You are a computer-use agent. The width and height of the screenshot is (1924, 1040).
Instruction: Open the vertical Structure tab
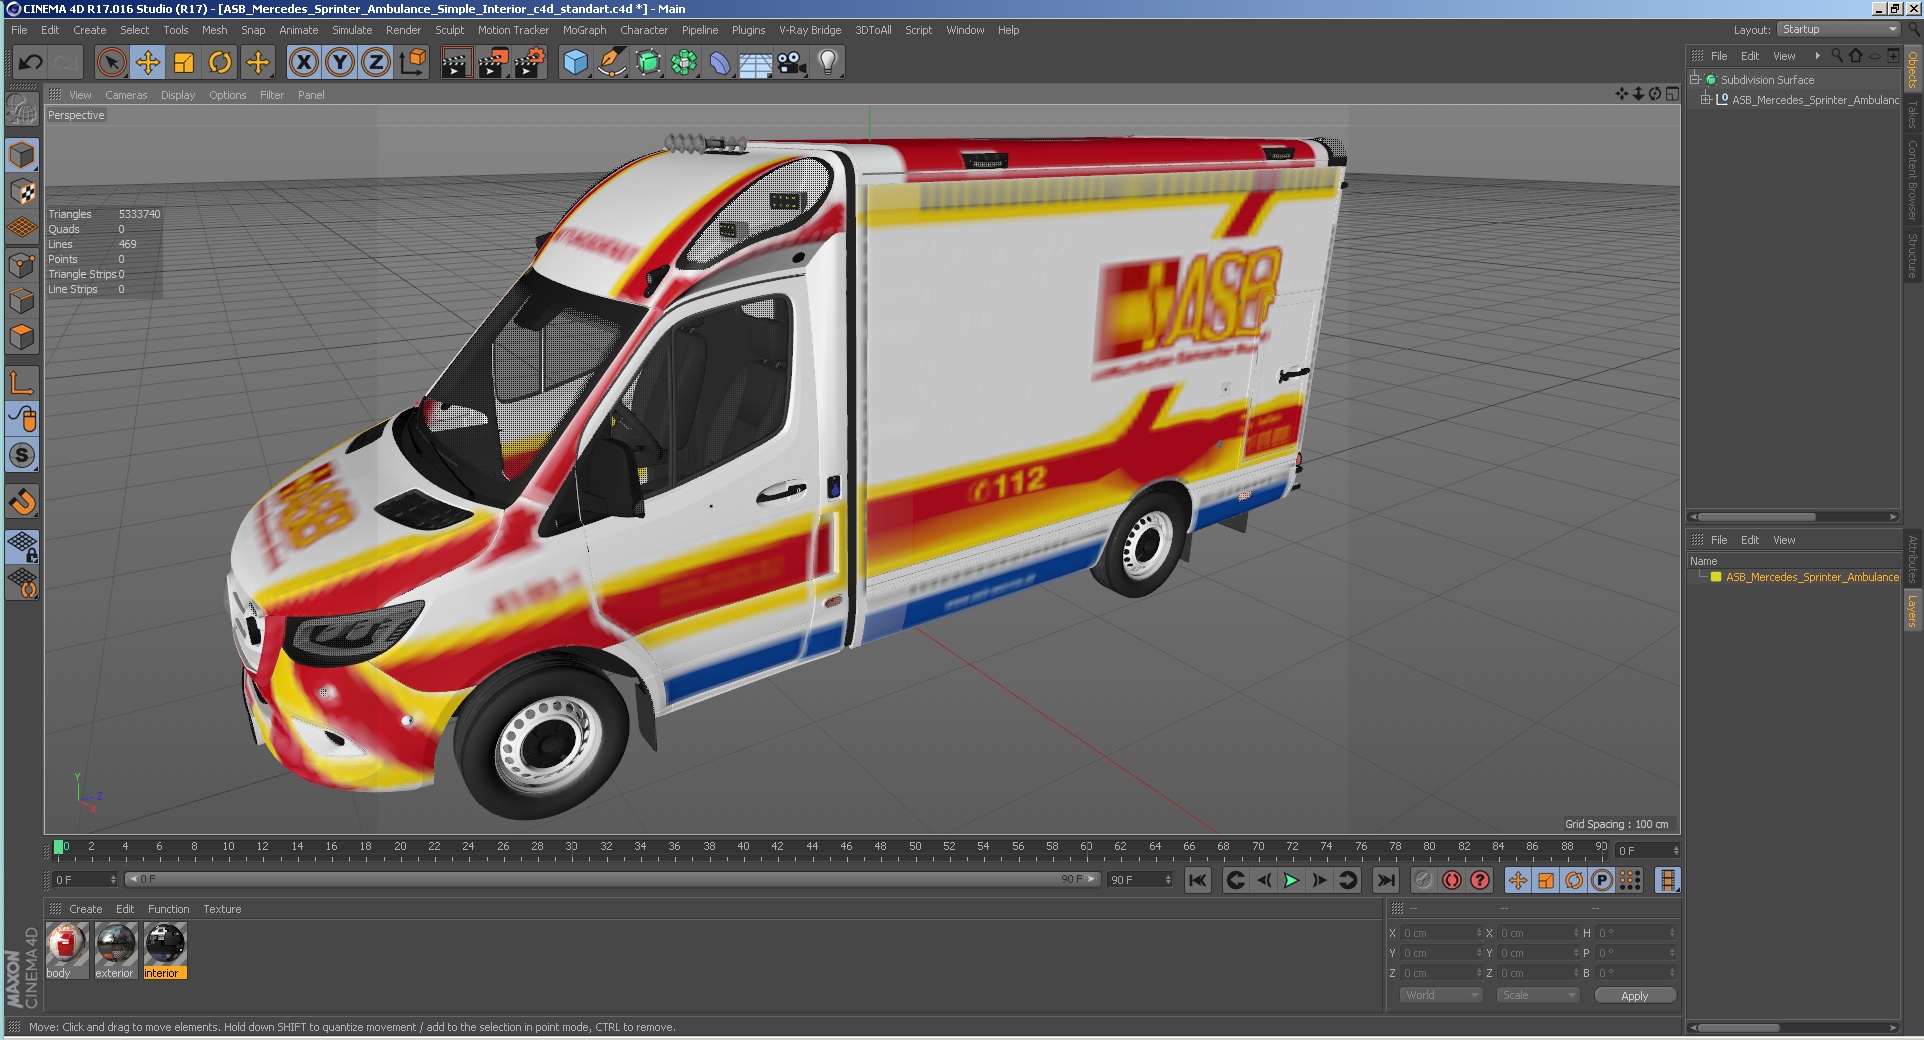(x=1912, y=255)
